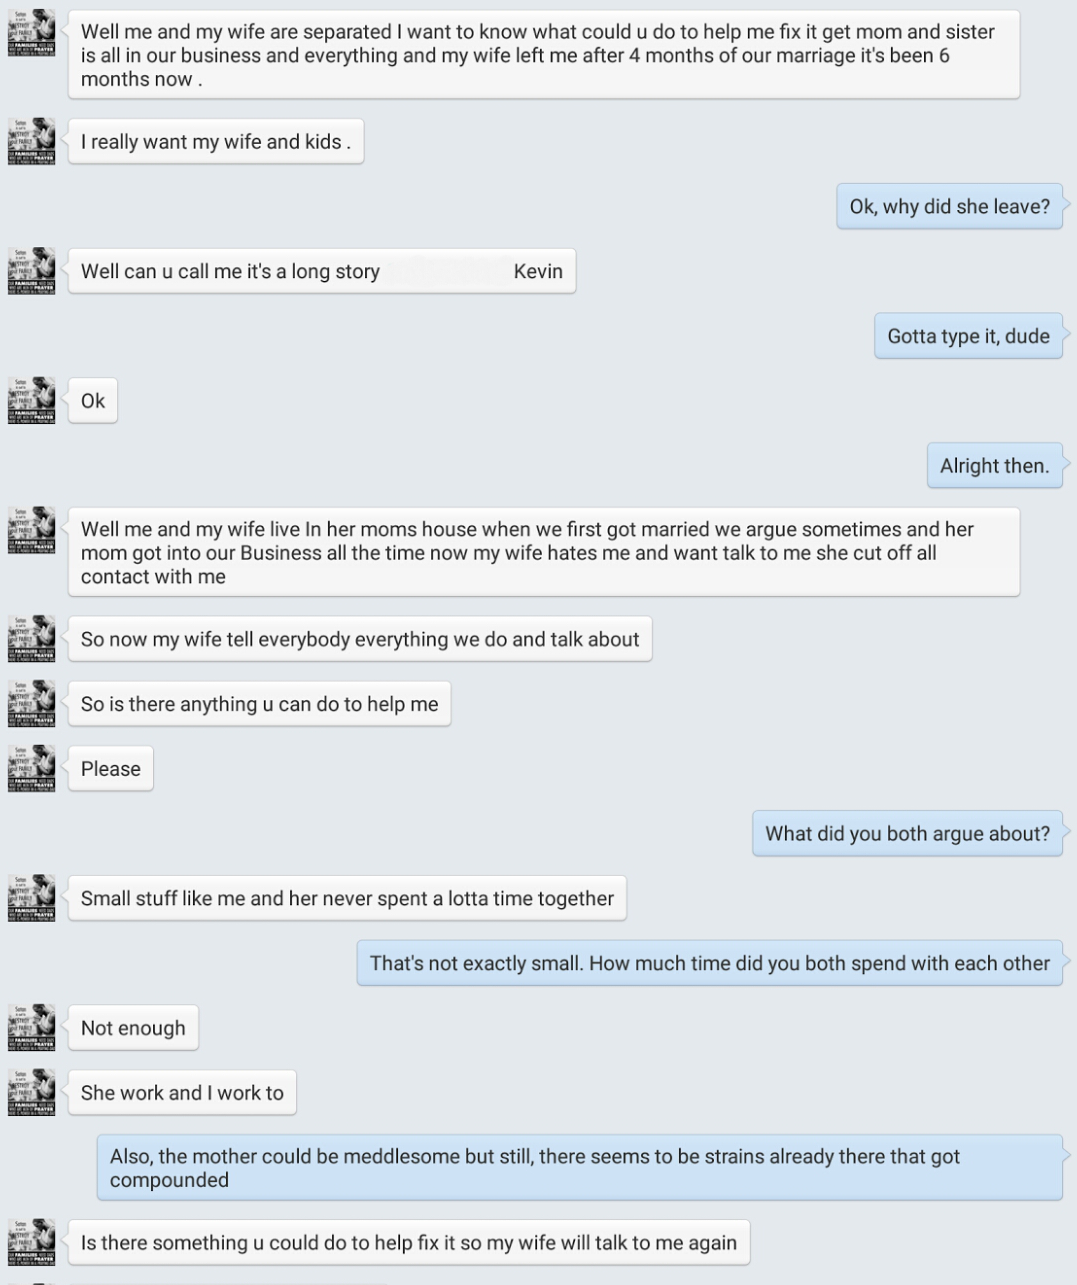Tap the "Alright then." reply bubble

(x=994, y=465)
